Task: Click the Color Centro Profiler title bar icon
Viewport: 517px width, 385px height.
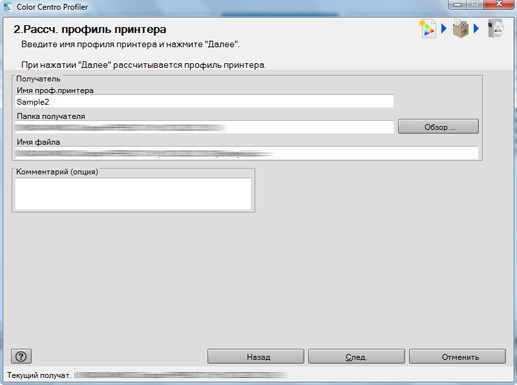Action: [x=8, y=7]
